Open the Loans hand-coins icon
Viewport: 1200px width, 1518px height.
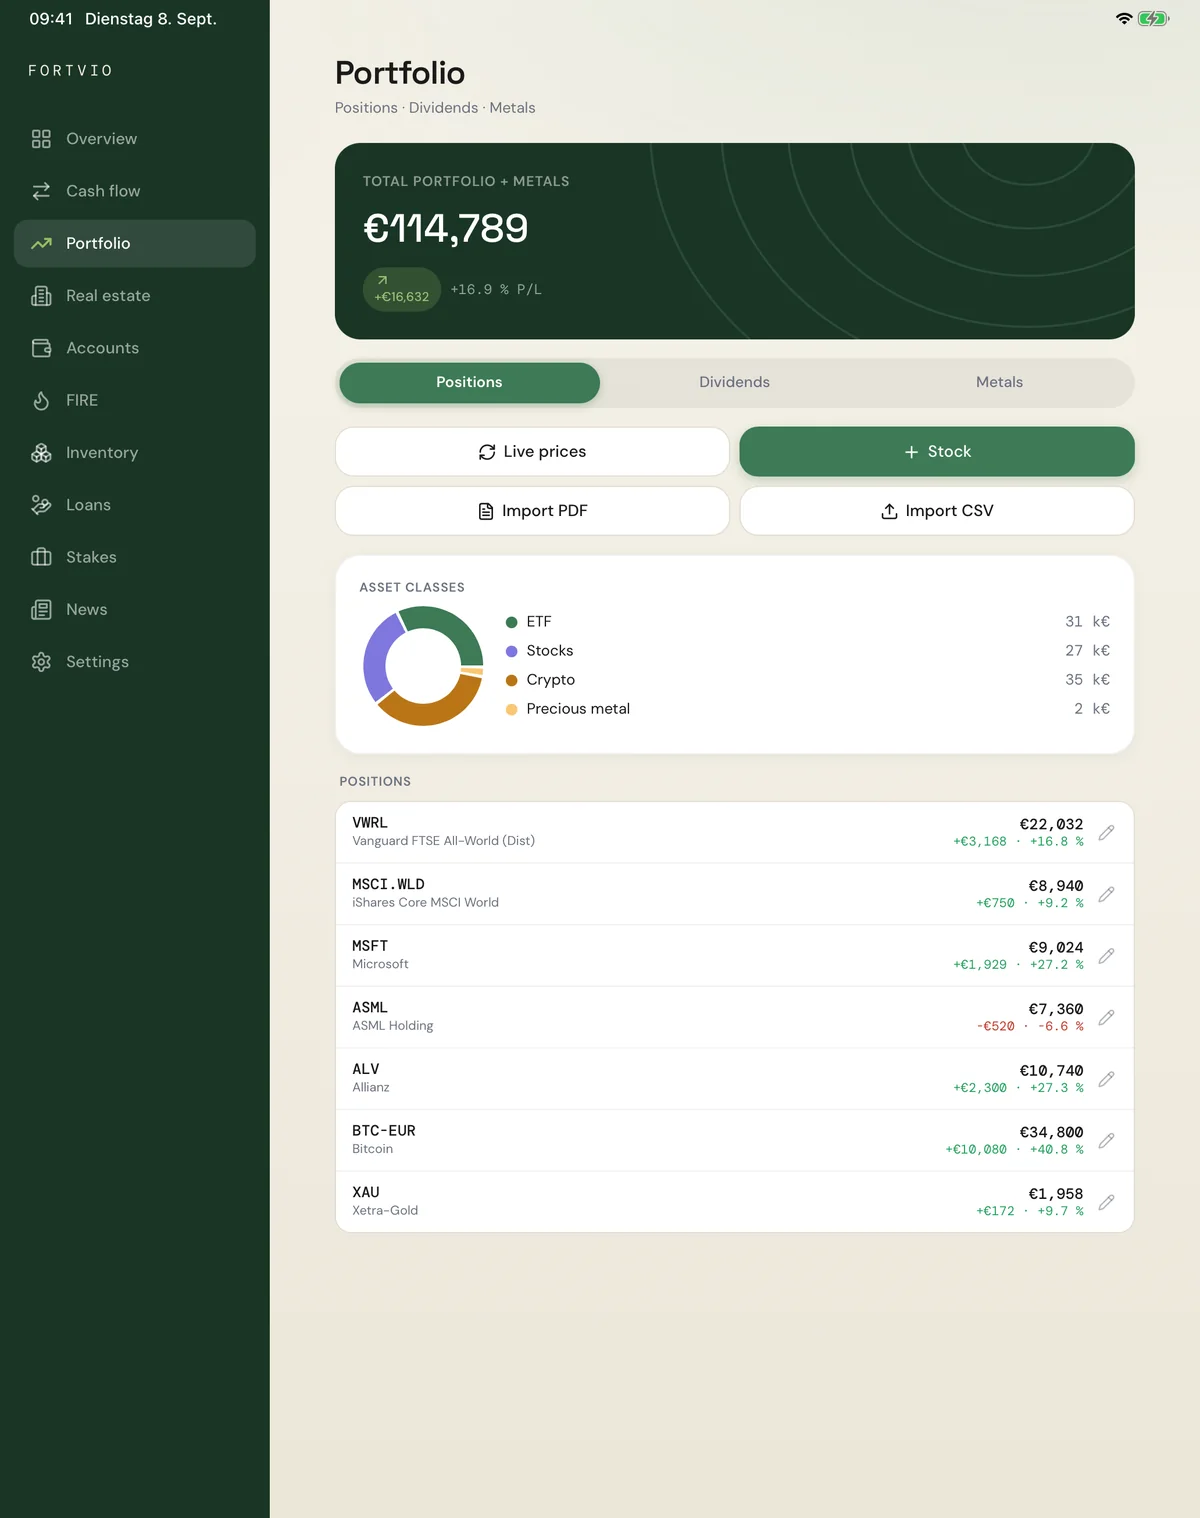click(41, 505)
